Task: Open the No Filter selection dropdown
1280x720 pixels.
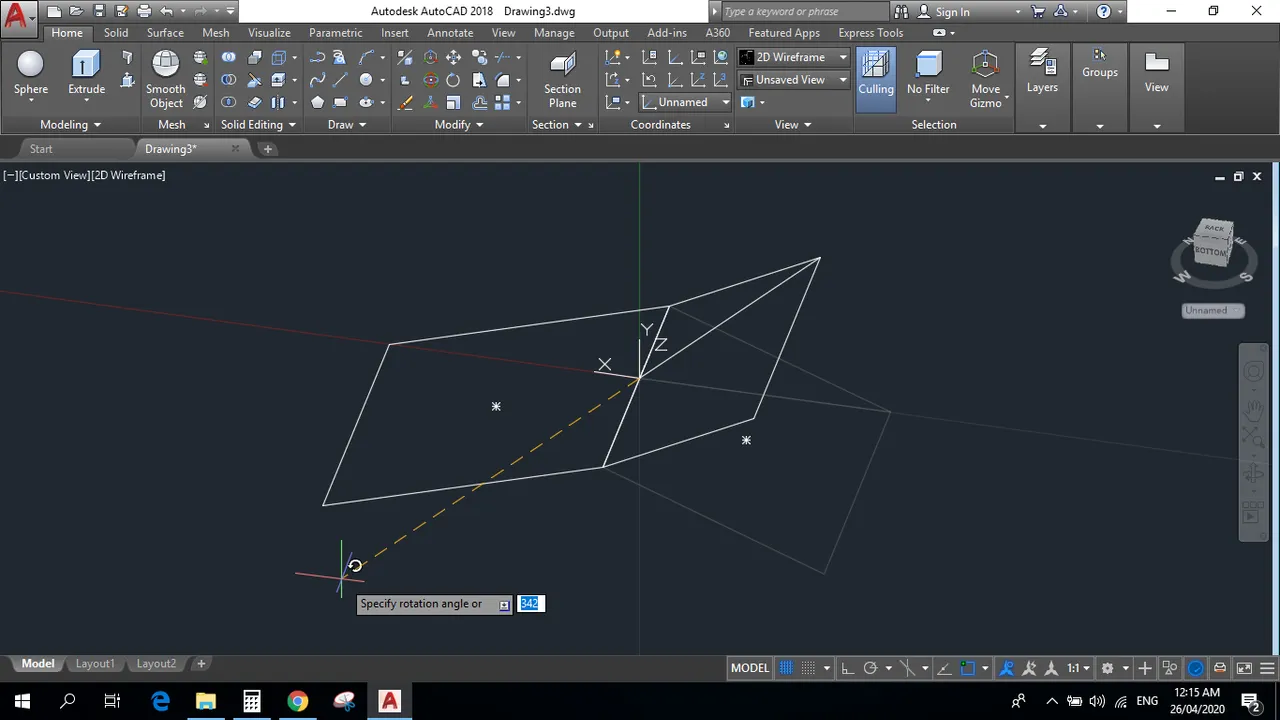Action: pyautogui.click(x=928, y=78)
